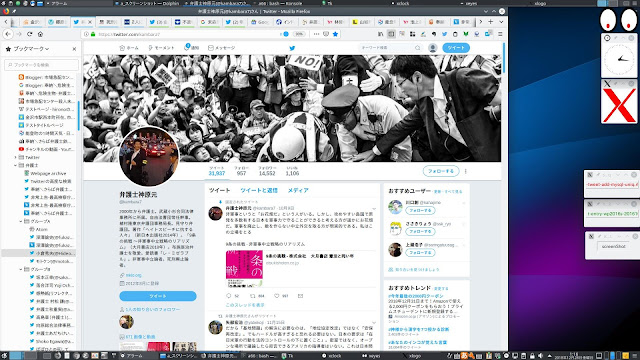
Task: Open first recommended trend hashtag link
Action: 416,296
